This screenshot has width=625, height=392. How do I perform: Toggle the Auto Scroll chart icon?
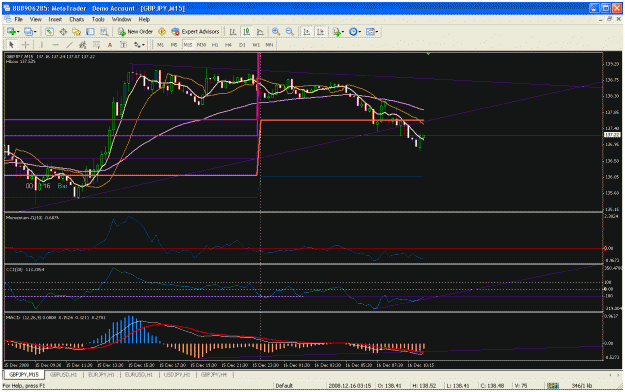click(307, 32)
